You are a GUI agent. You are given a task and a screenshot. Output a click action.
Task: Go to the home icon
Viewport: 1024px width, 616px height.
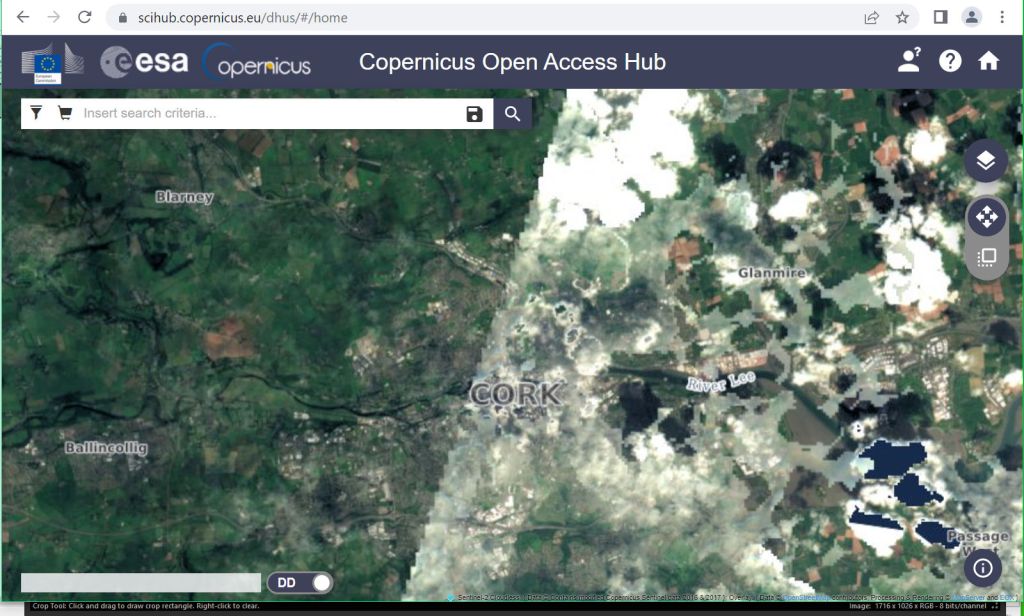pyautogui.click(x=988, y=61)
